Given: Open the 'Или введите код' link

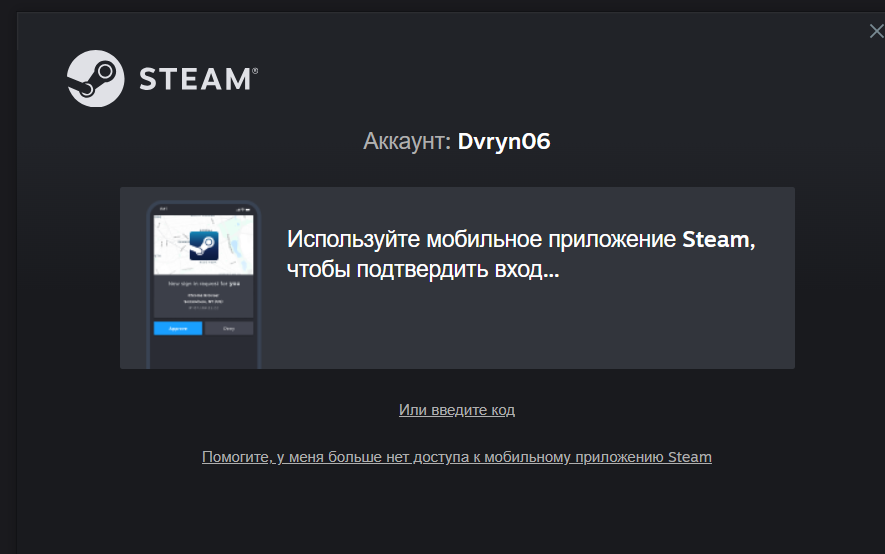Looking at the screenshot, I should [x=457, y=410].
